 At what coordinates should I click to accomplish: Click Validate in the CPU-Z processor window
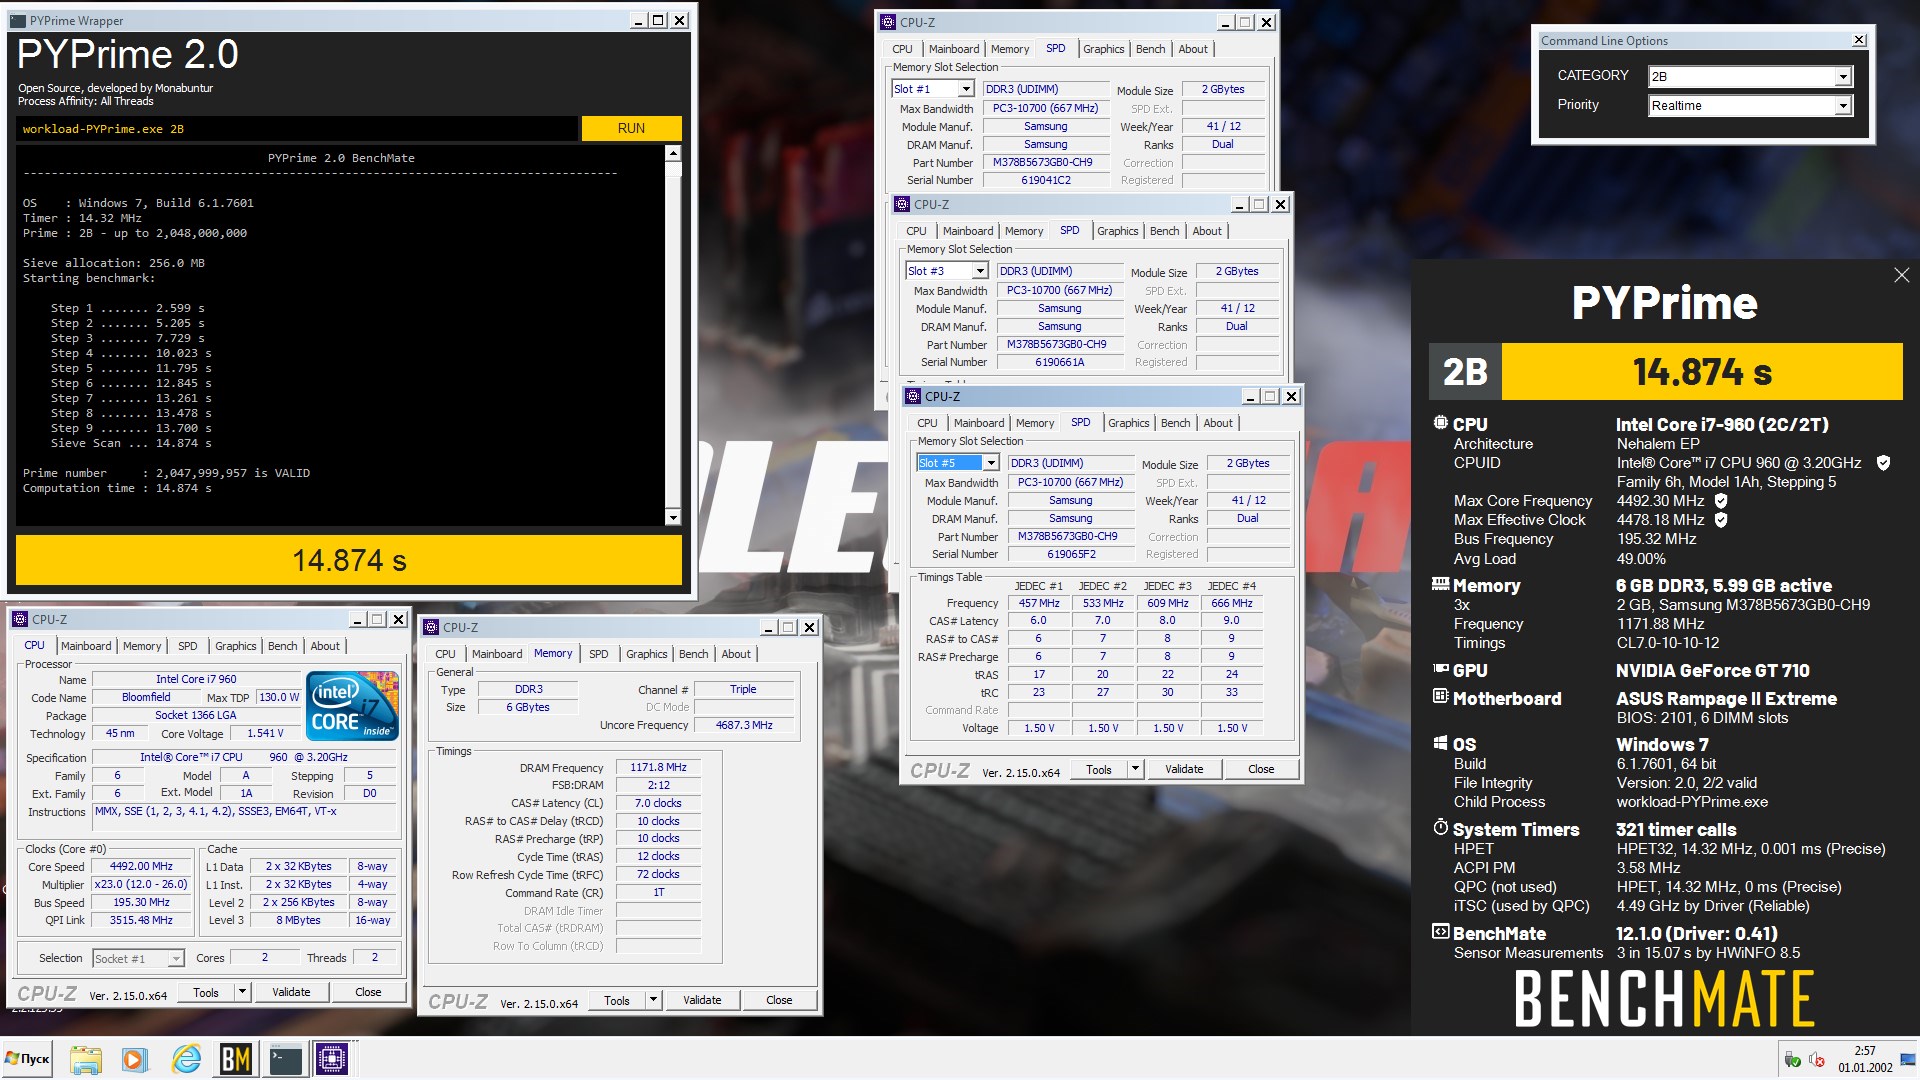point(291,992)
